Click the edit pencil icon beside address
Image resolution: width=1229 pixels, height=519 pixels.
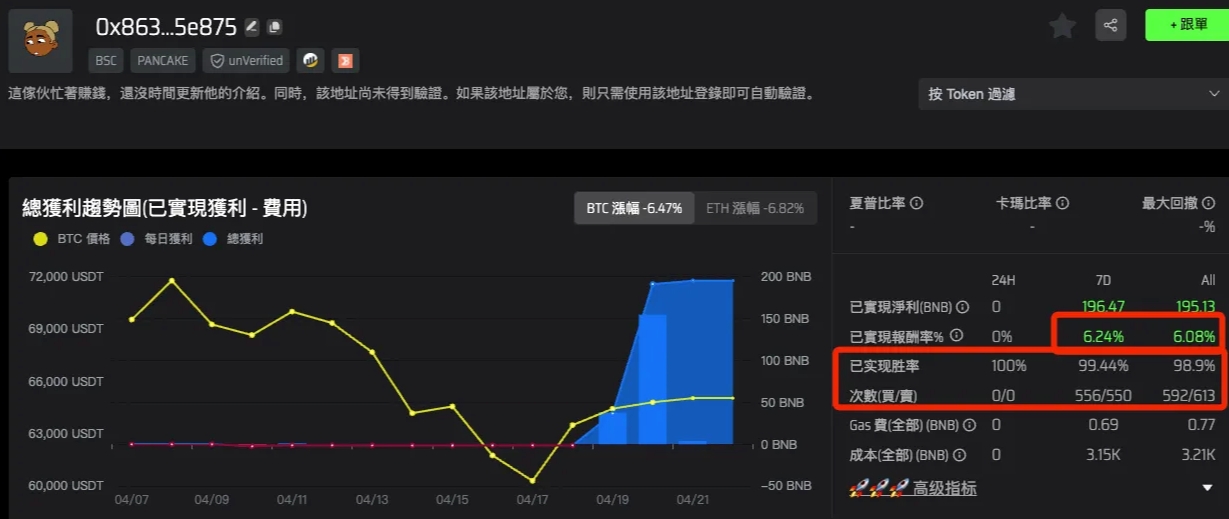tap(252, 27)
